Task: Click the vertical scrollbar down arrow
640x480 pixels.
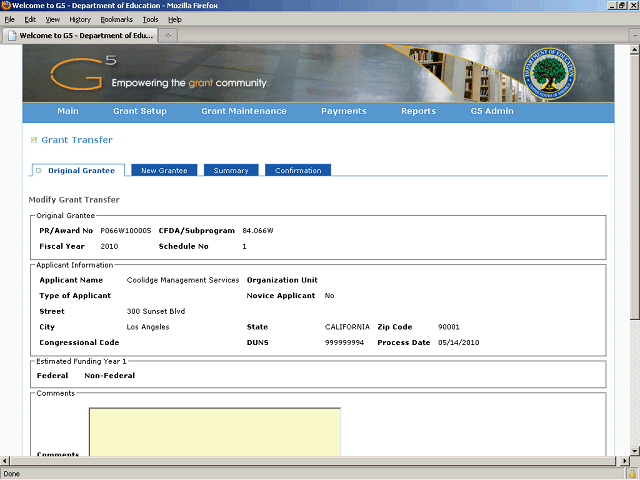Action: pyautogui.click(x=634, y=451)
